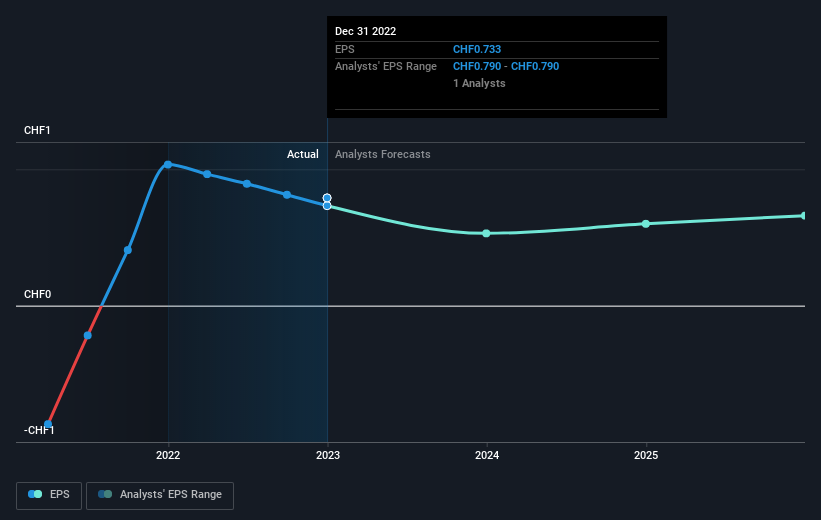This screenshot has height=520, width=821.
Task: Click the 2025 x-axis label
Action: pyautogui.click(x=646, y=455)
